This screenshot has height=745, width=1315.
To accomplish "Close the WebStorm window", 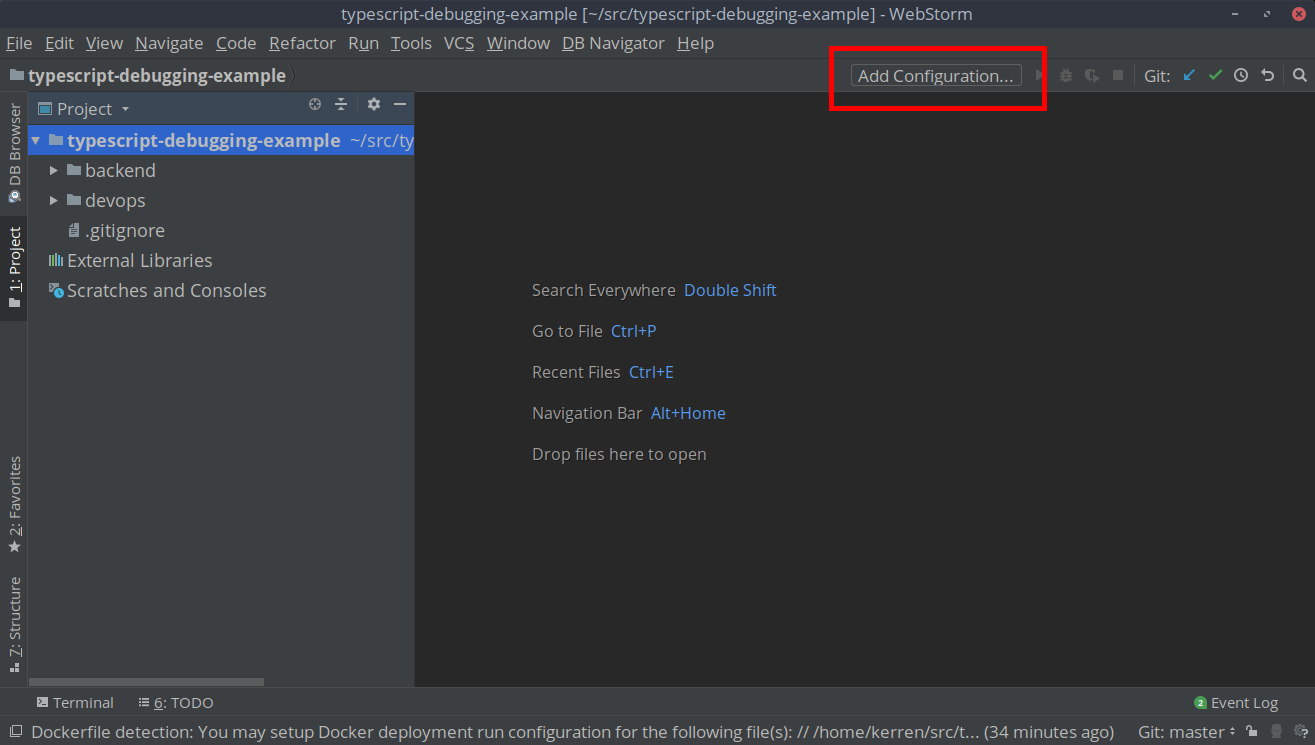I will 1299,14.
